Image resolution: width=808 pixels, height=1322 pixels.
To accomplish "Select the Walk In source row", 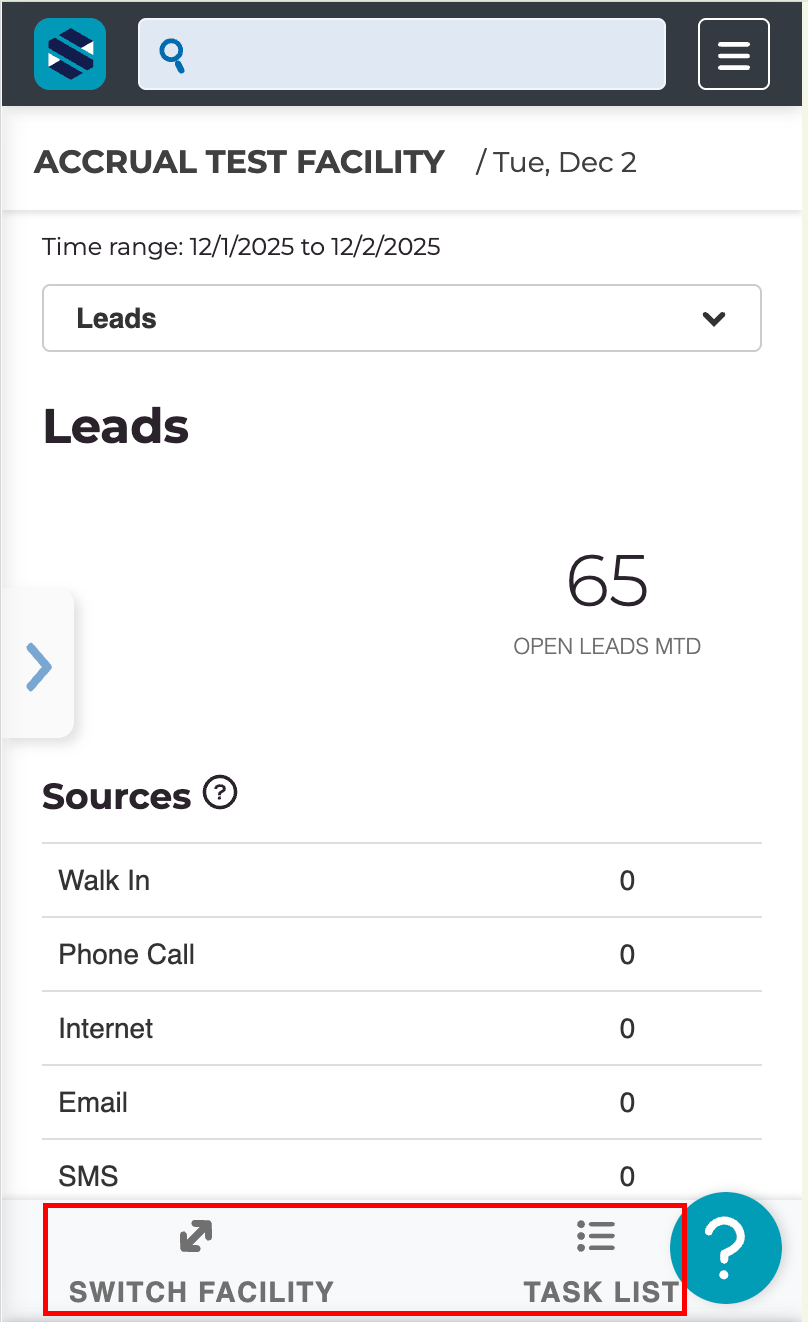I will [x=401, y=880].
